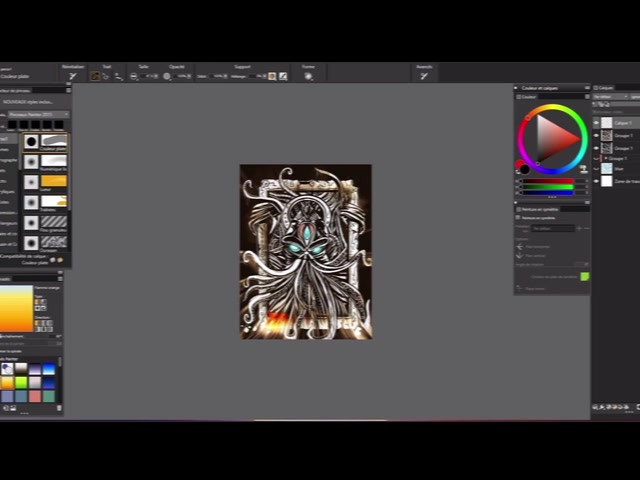Show the hidden light-blue thumbnail layer

click(596, 169)
